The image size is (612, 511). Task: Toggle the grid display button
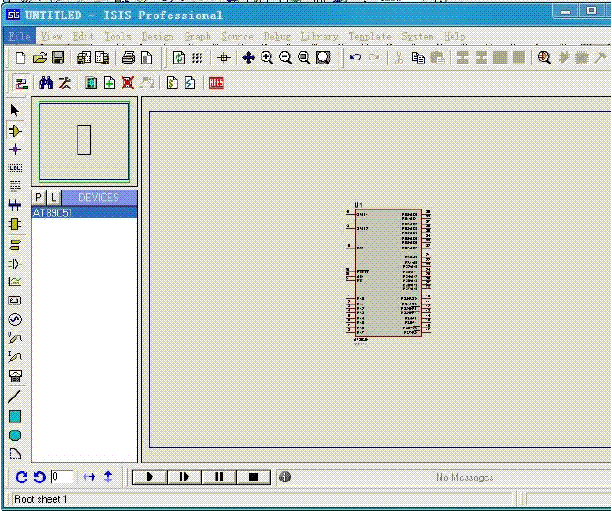[197, 58]
